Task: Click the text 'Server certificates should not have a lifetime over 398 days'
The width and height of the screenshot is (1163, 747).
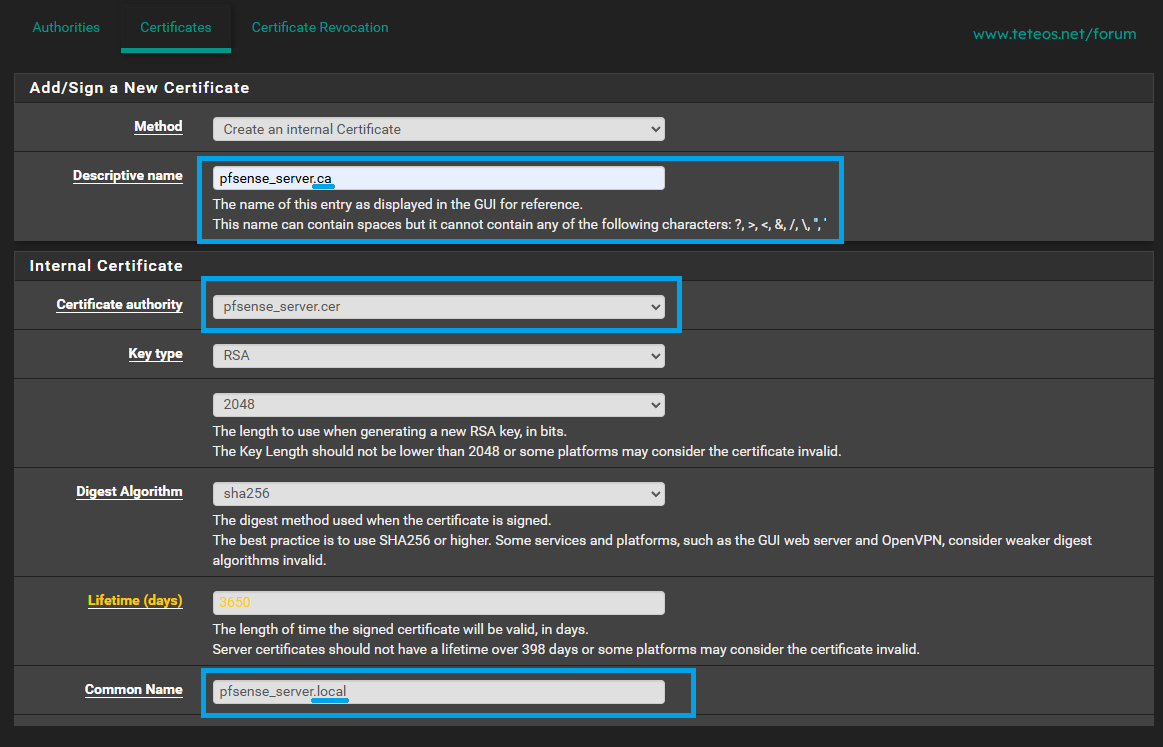Action: pyautogui.click(x=390, y=649)
